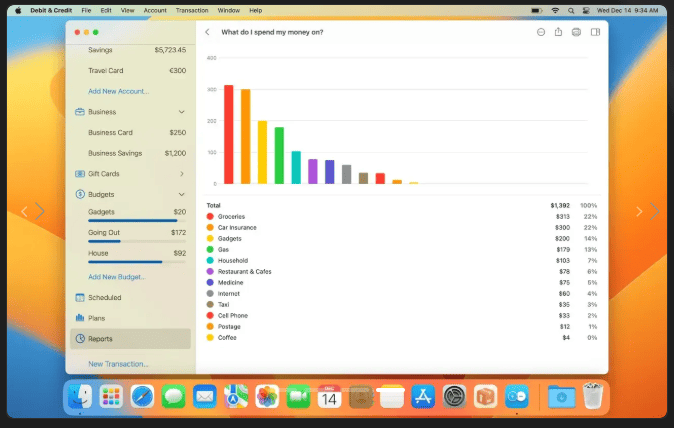
Task: Click the House budget progress bar
Action: point(137,262)
